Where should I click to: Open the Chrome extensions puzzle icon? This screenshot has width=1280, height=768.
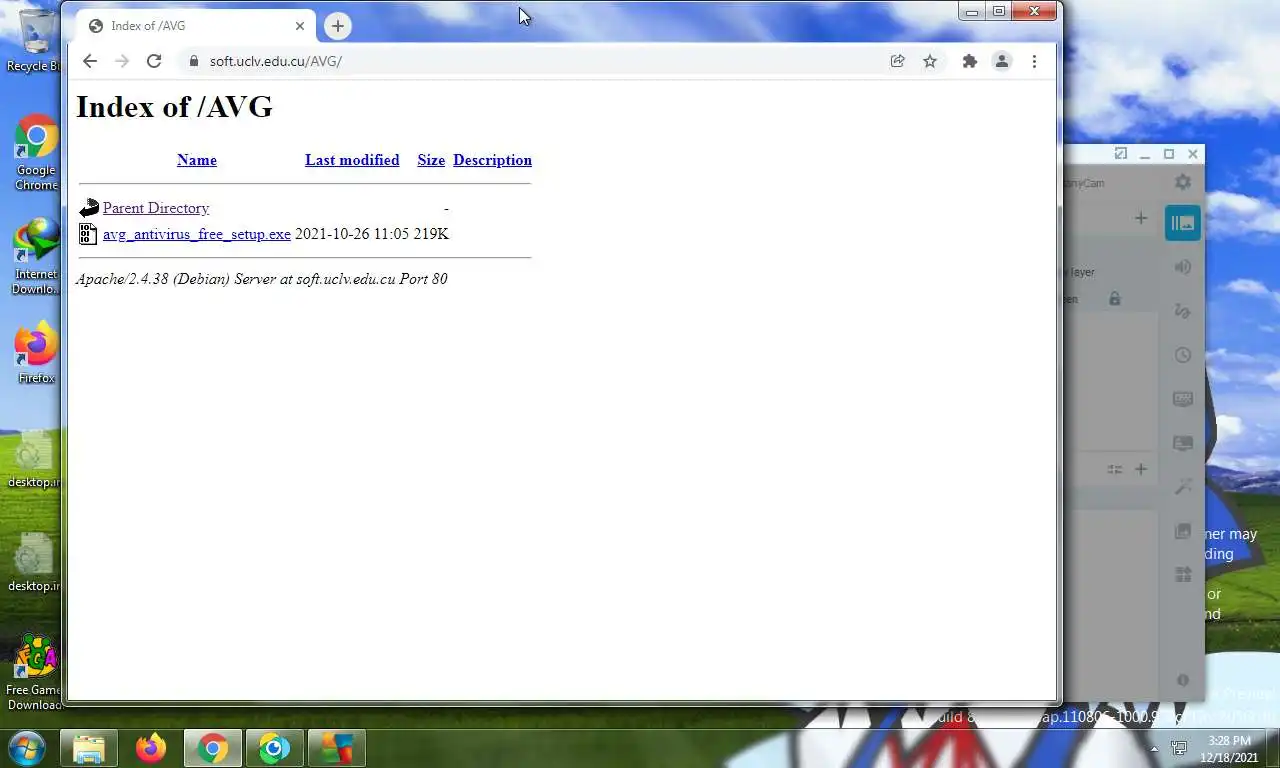969,61
